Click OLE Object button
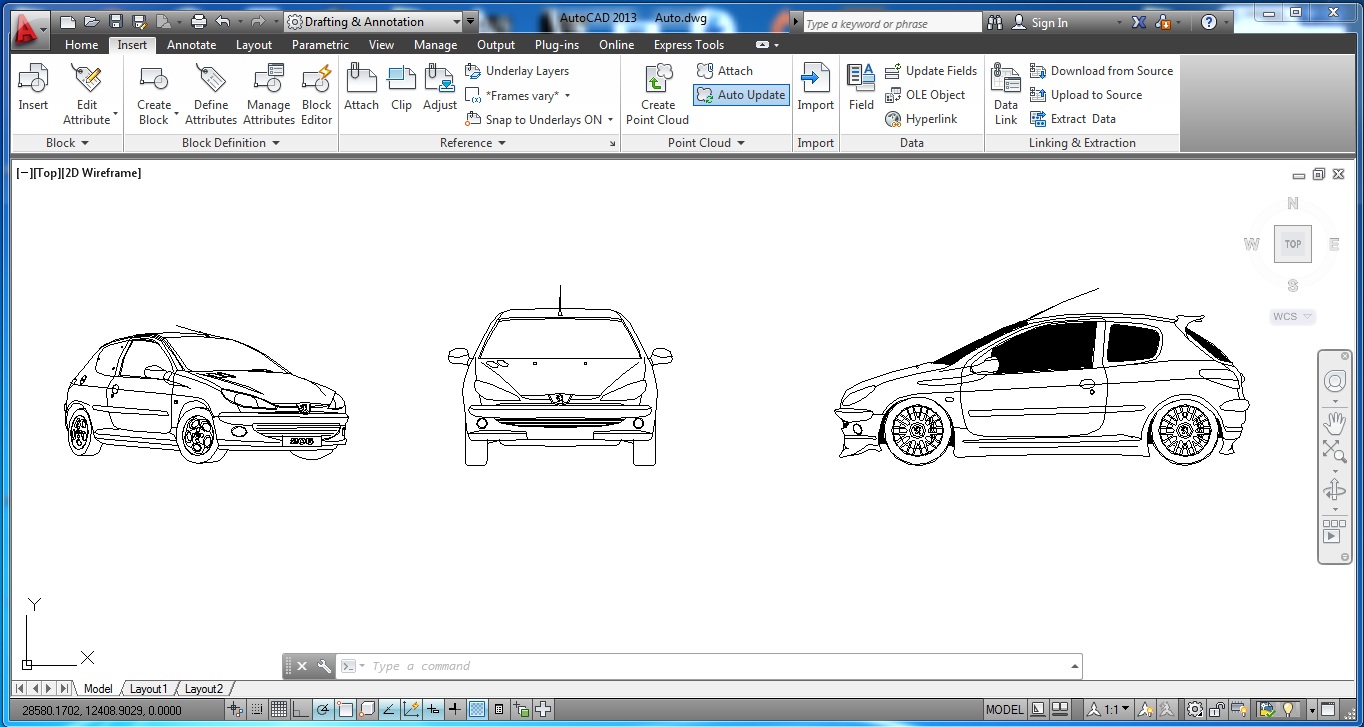Image resolution: width=1364 pixels, height=727 pixels. 924,95
